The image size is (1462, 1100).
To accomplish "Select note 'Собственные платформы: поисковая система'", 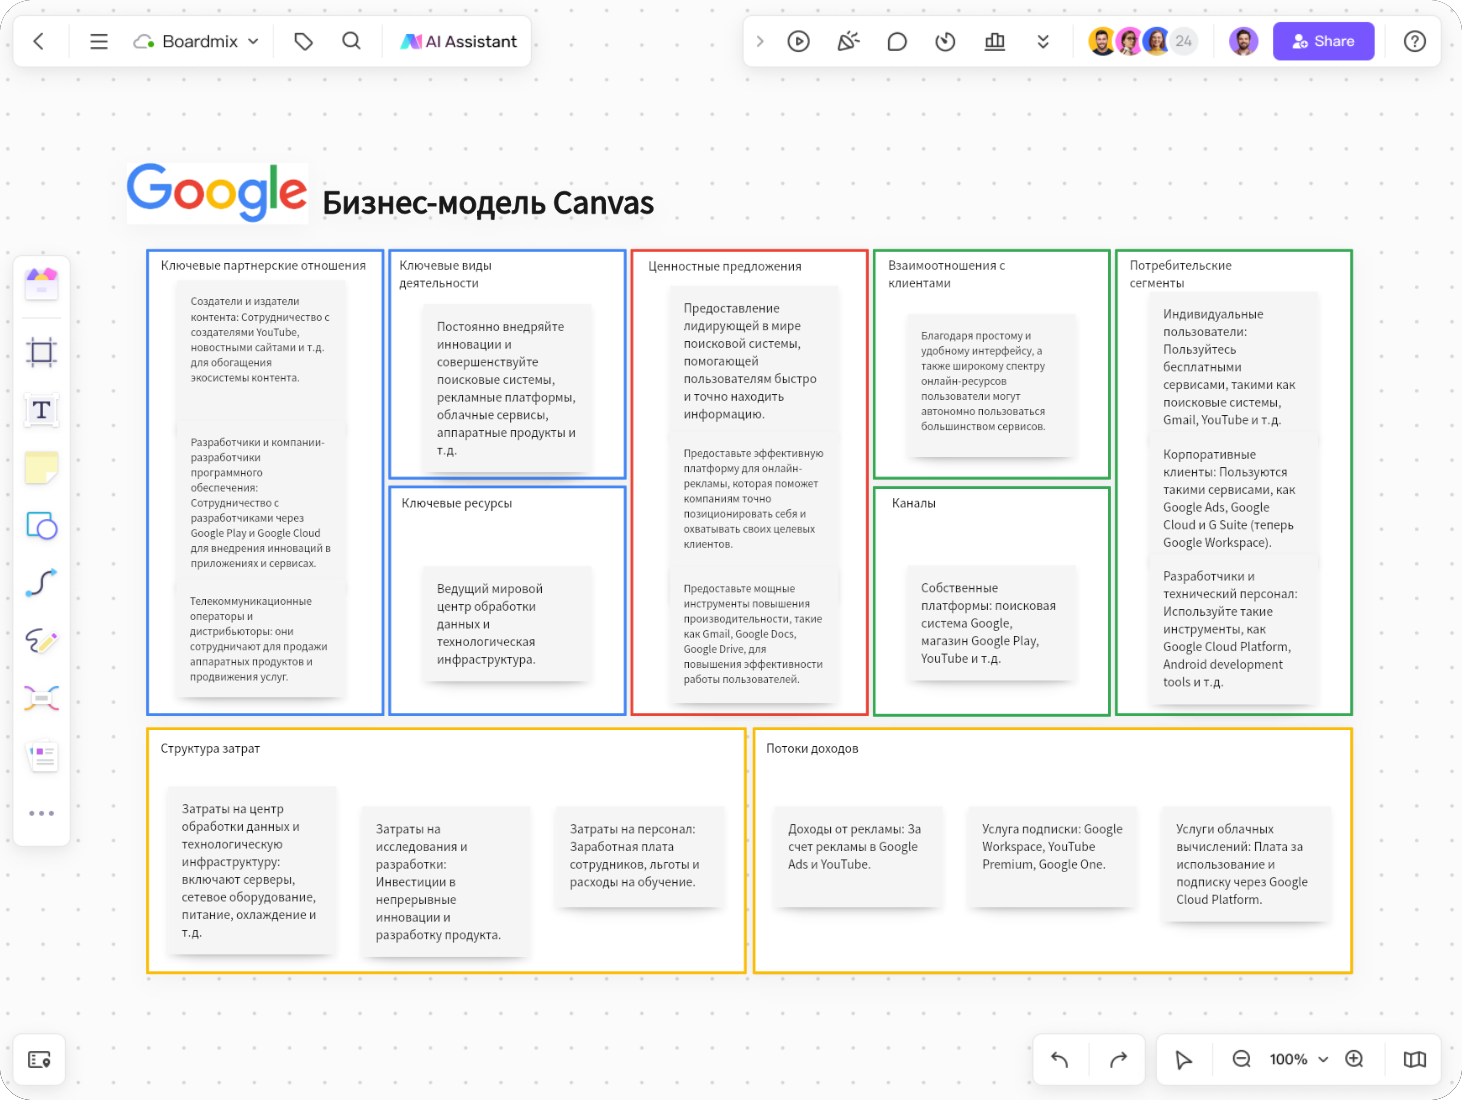I will coord(992,623).
